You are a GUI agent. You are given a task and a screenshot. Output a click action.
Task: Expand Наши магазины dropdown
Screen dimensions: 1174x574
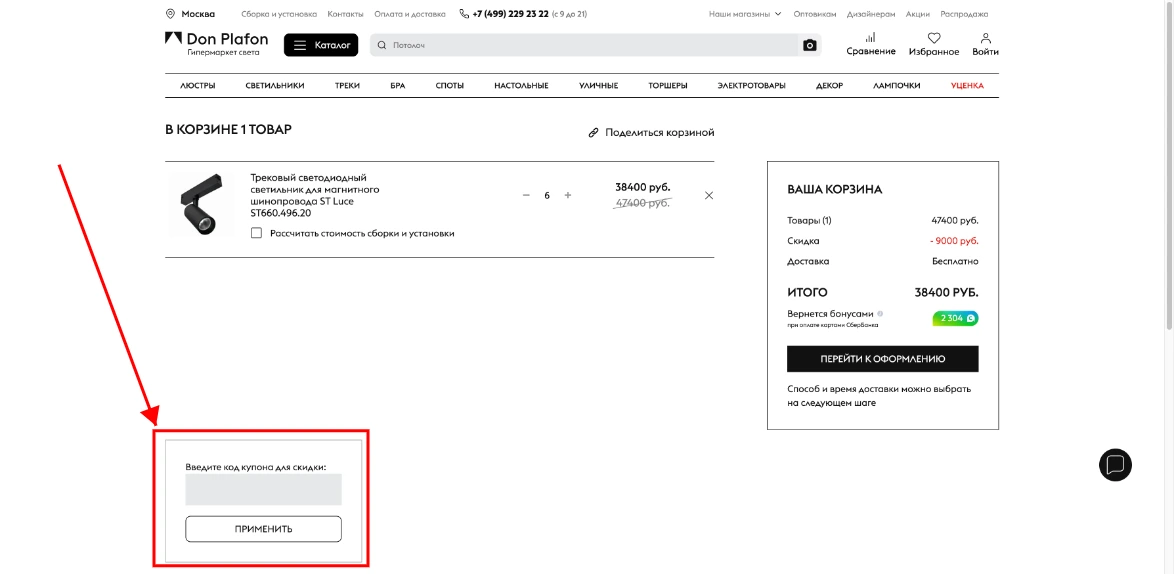745,13
